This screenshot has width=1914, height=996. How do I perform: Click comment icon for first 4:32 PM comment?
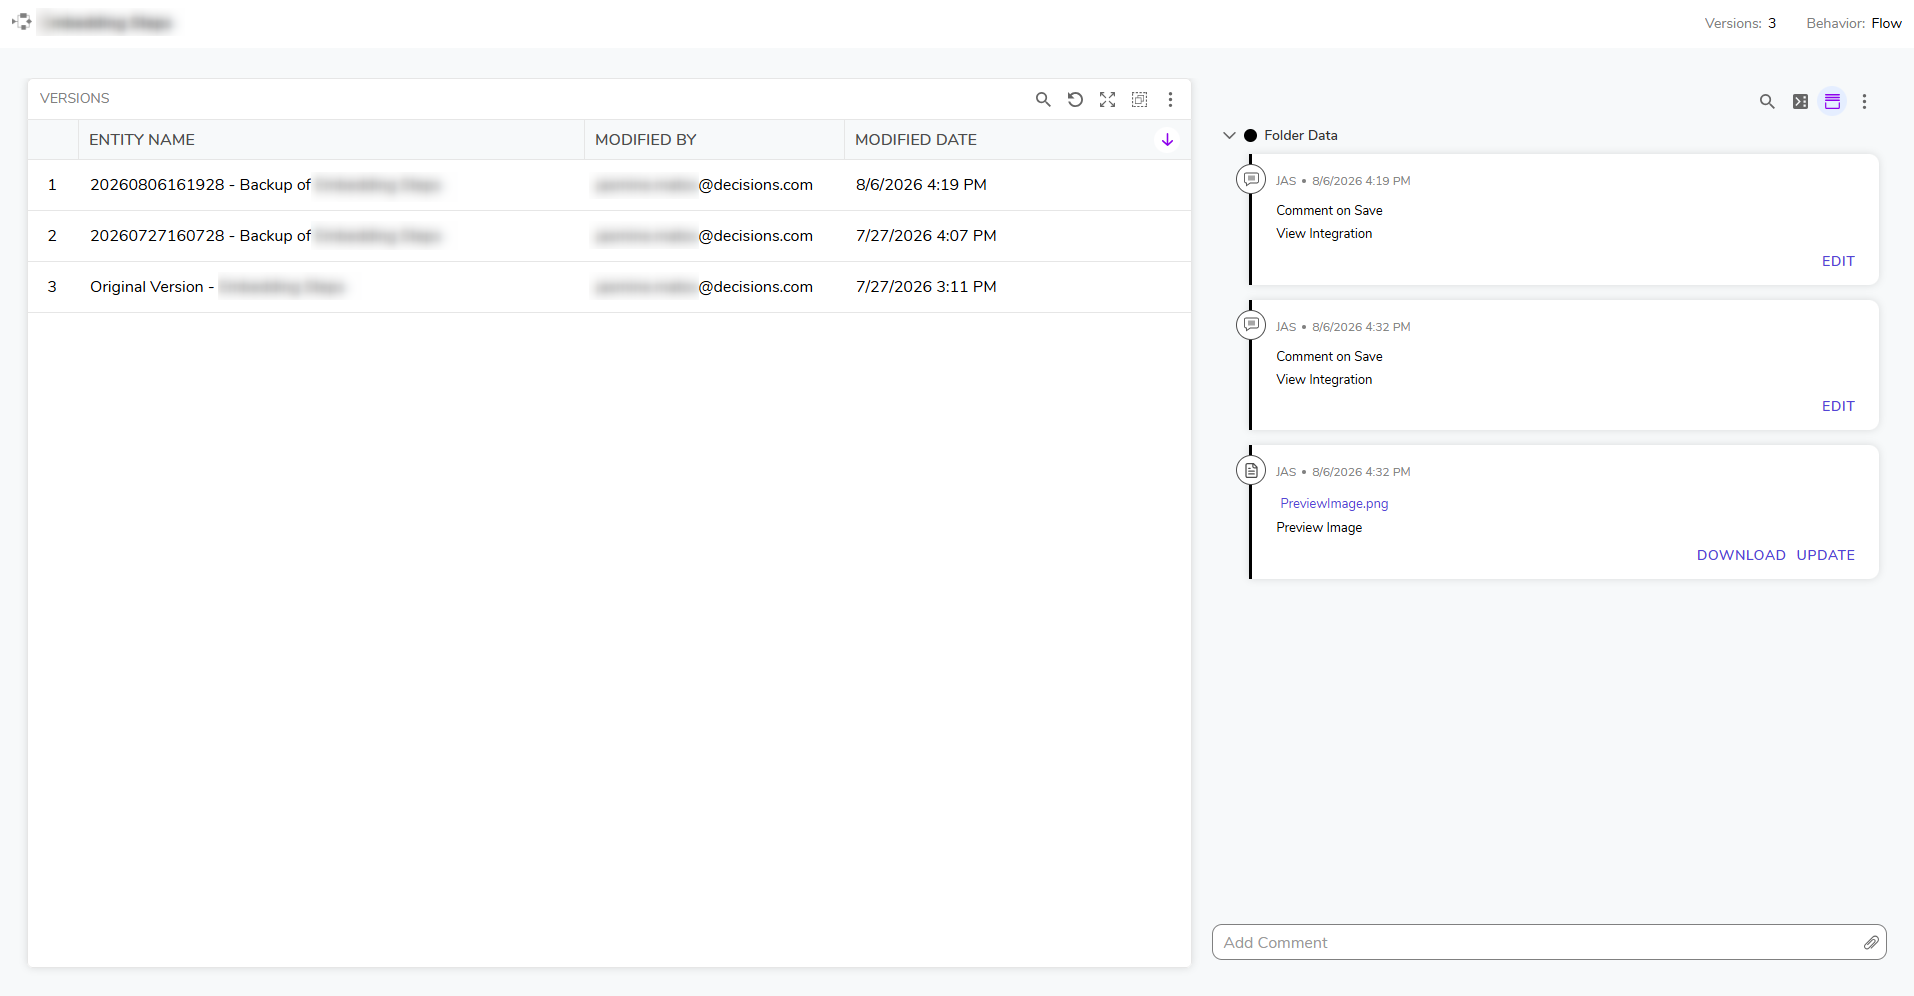[x=1251, y=325]
